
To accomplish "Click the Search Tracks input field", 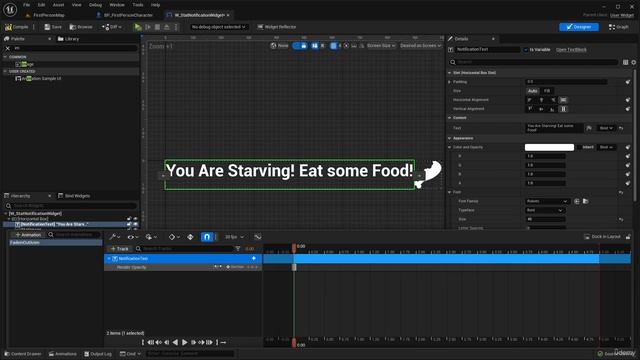I will click(184, 248).
